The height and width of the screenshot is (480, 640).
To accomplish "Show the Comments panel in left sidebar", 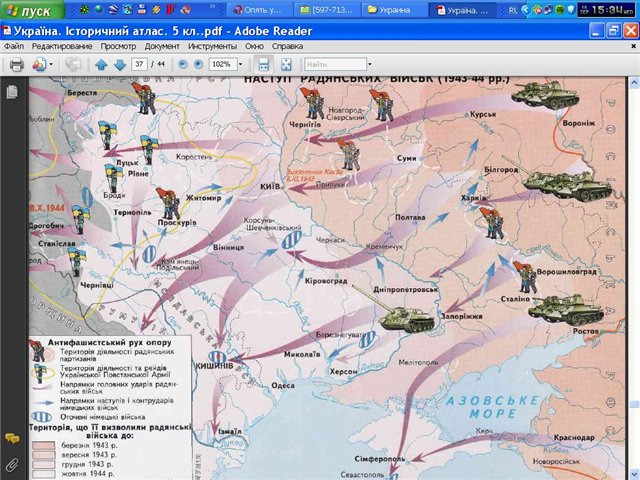I will tap(12, 439).
